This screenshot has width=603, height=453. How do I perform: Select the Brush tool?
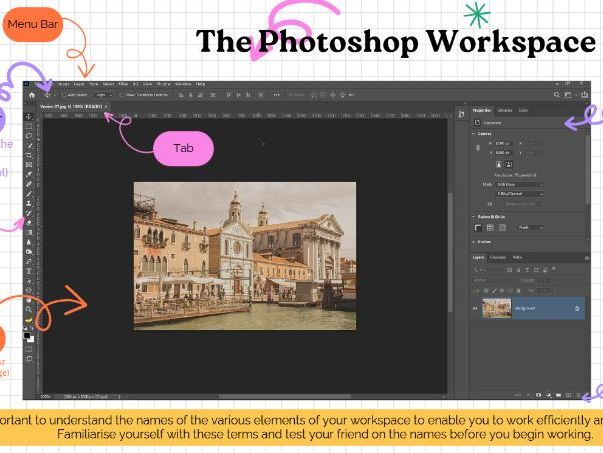29,194
